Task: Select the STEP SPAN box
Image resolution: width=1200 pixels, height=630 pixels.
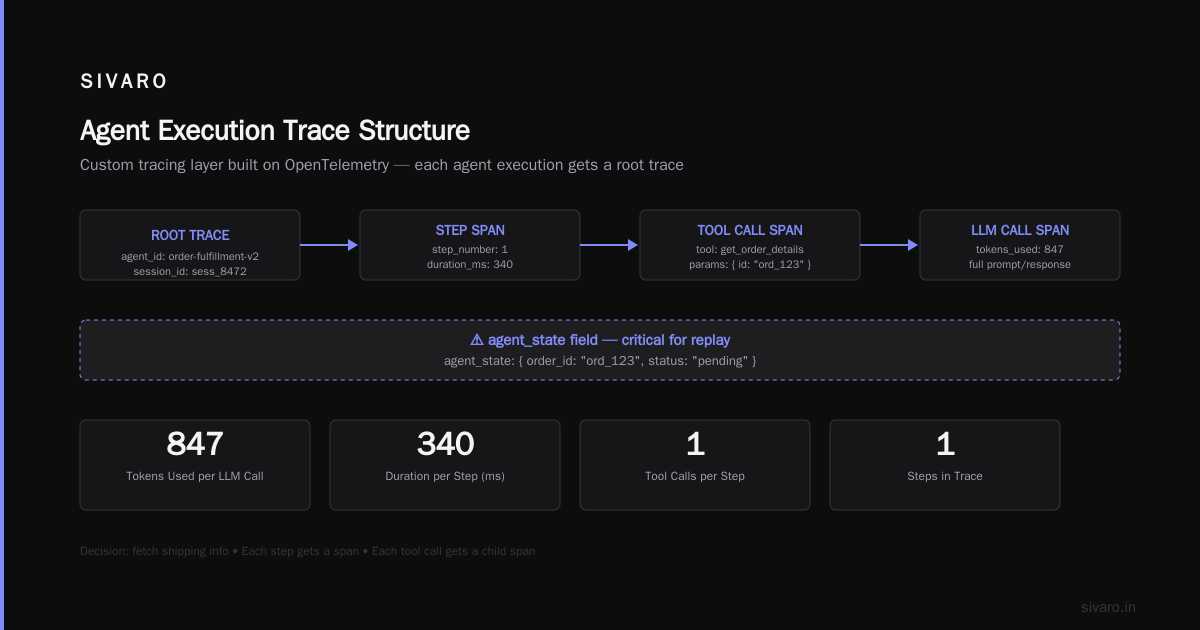Action: coord(470,245)
